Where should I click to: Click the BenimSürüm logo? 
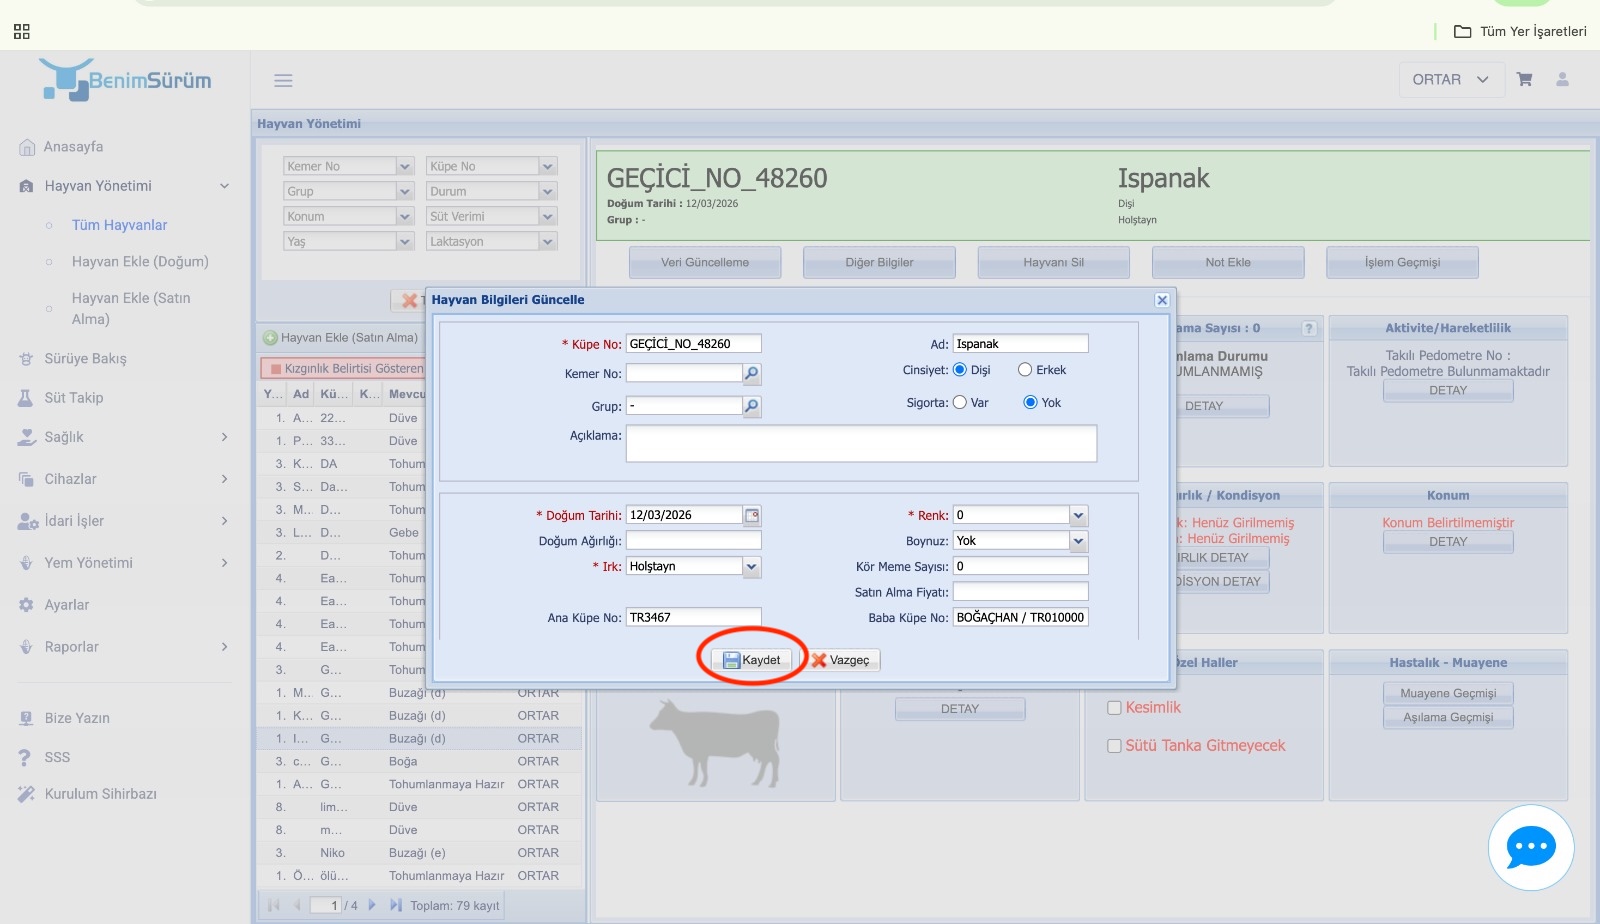126,80
